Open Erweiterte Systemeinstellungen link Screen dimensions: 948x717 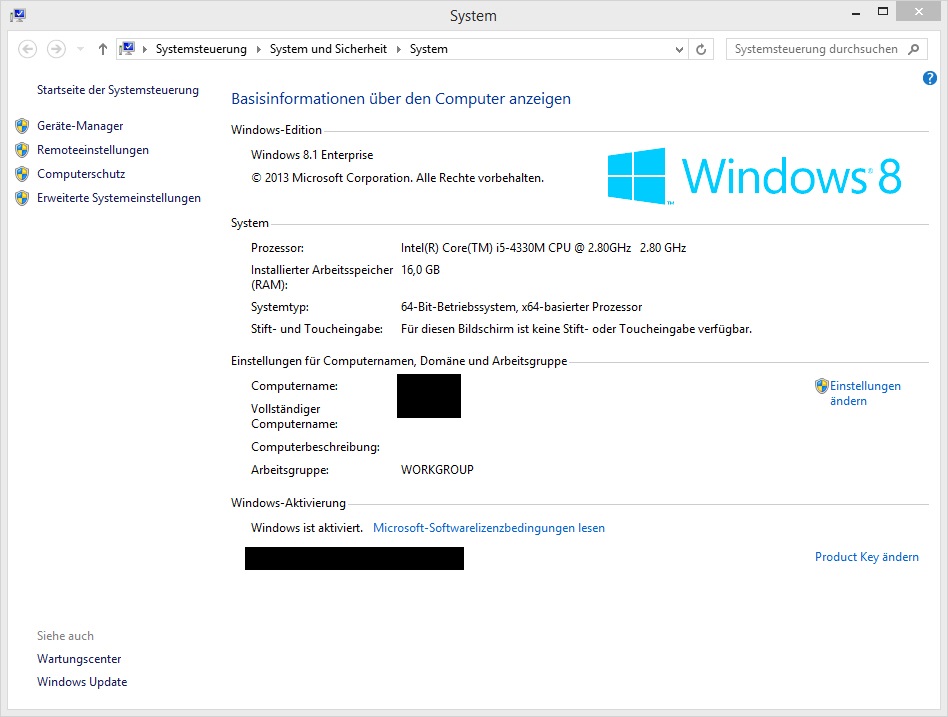(118, 198)
